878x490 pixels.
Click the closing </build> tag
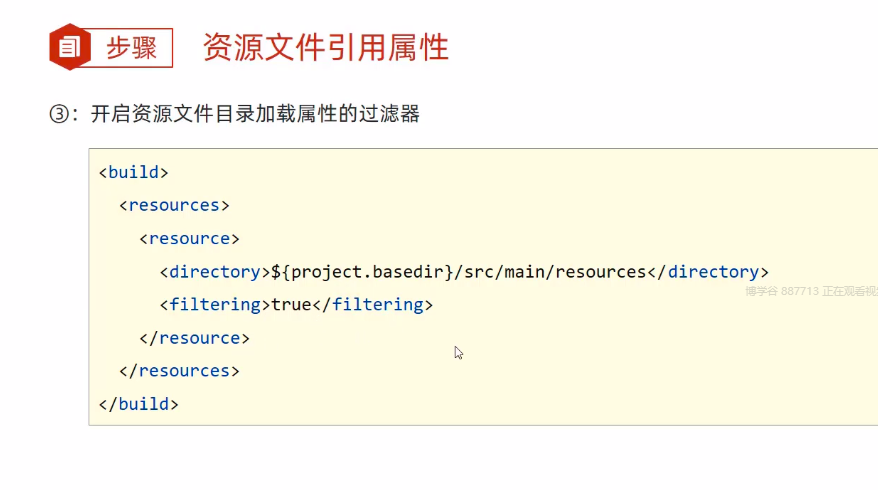click(x=138, y=403)
